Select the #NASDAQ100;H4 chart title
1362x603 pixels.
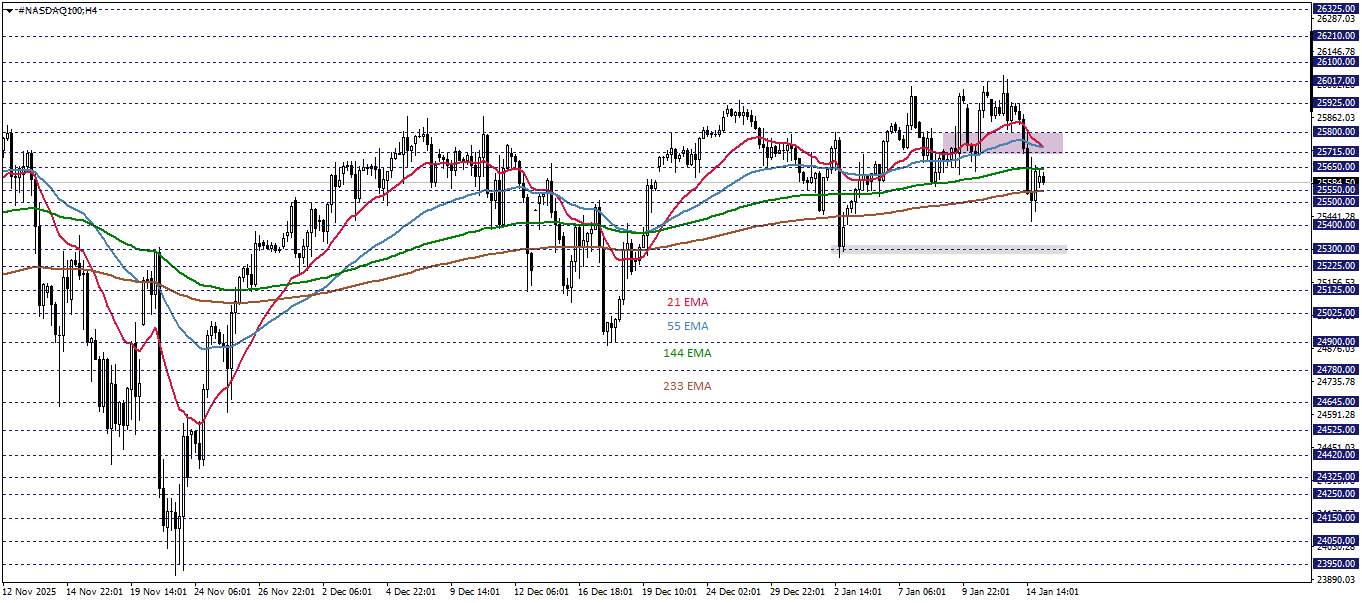pyautogui.click(x=55, y=9)
